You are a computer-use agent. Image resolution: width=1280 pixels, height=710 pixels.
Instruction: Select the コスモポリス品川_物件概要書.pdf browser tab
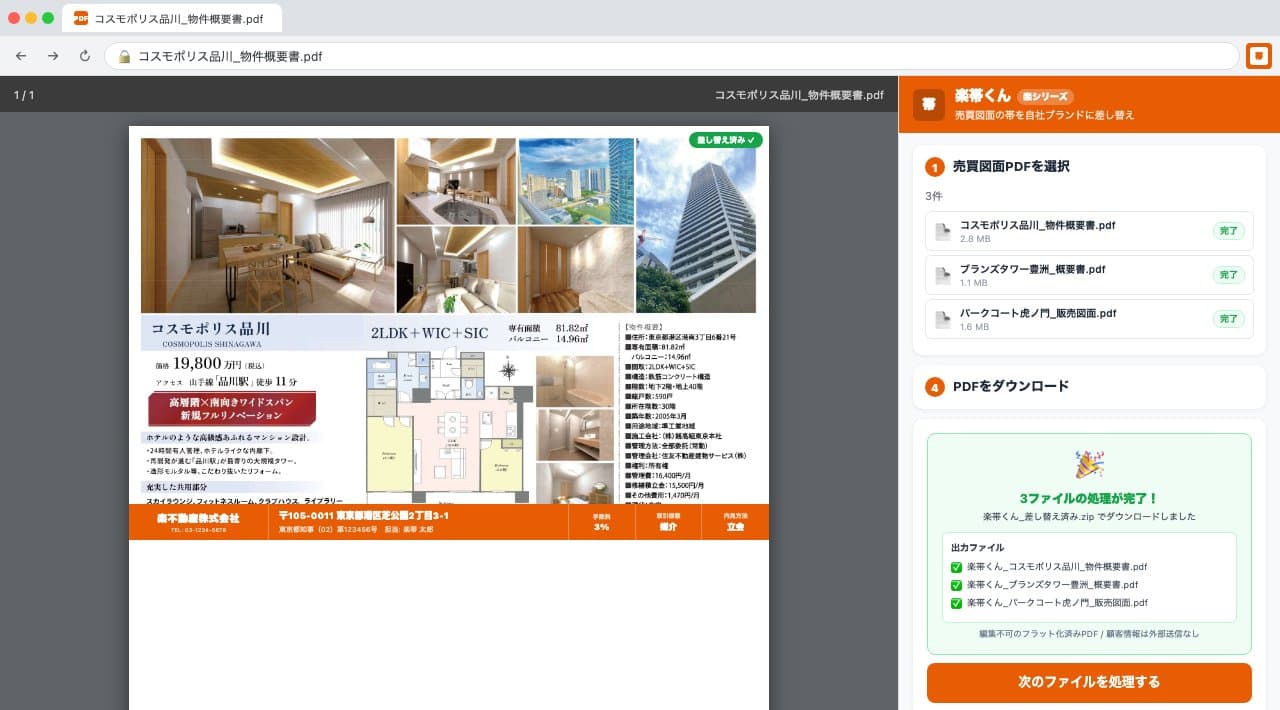pos(172,18)
